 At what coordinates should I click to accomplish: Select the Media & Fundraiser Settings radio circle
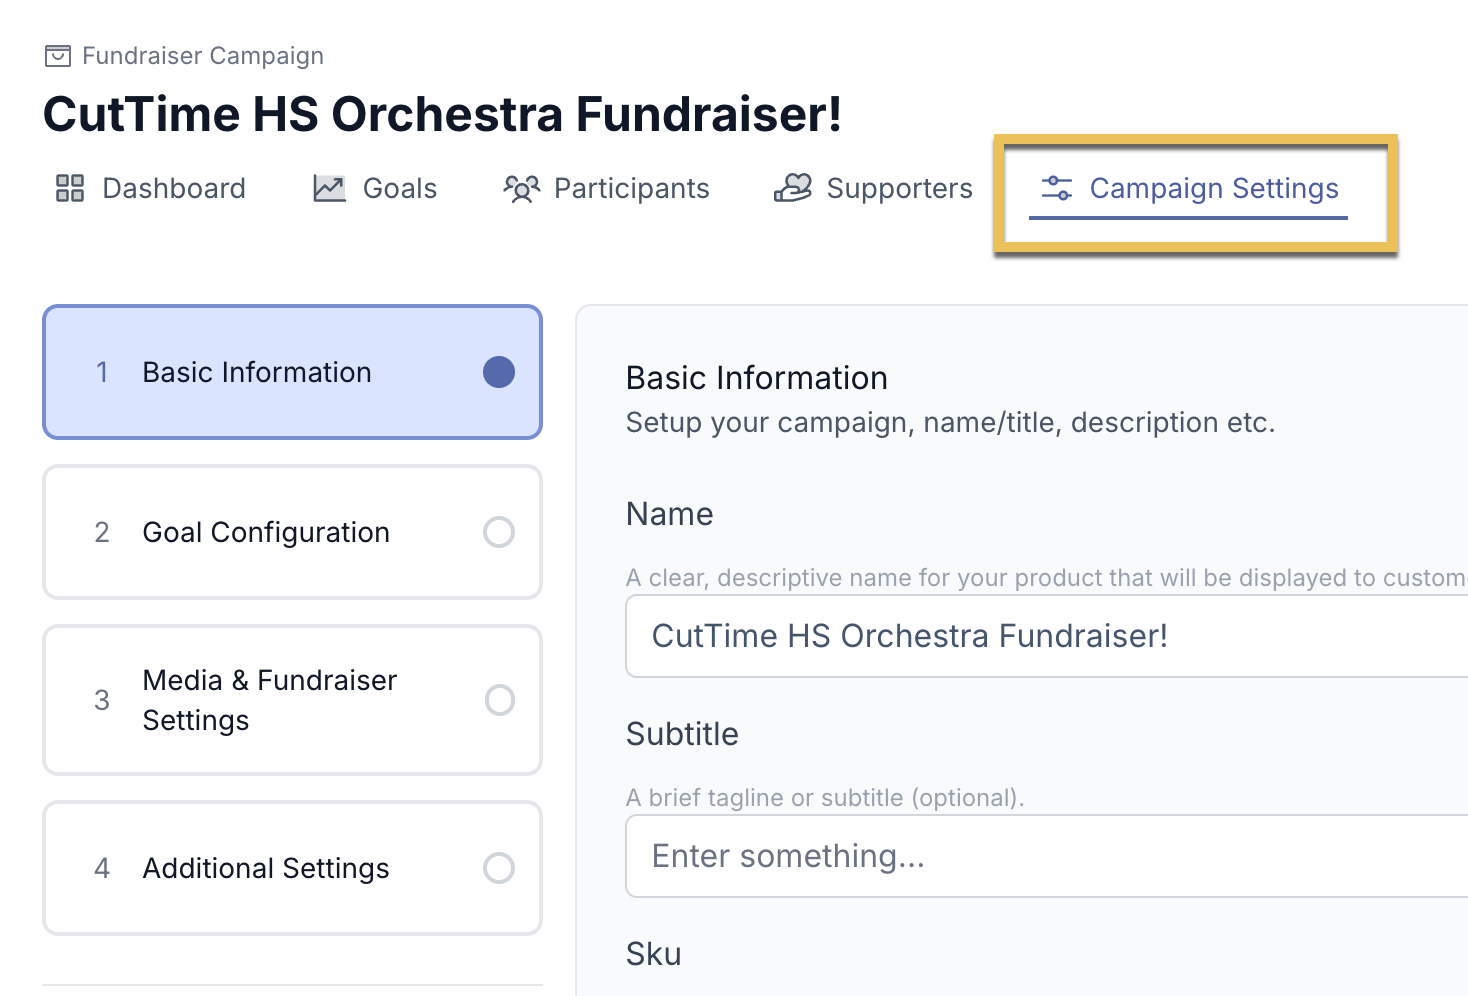click(499, 700)
